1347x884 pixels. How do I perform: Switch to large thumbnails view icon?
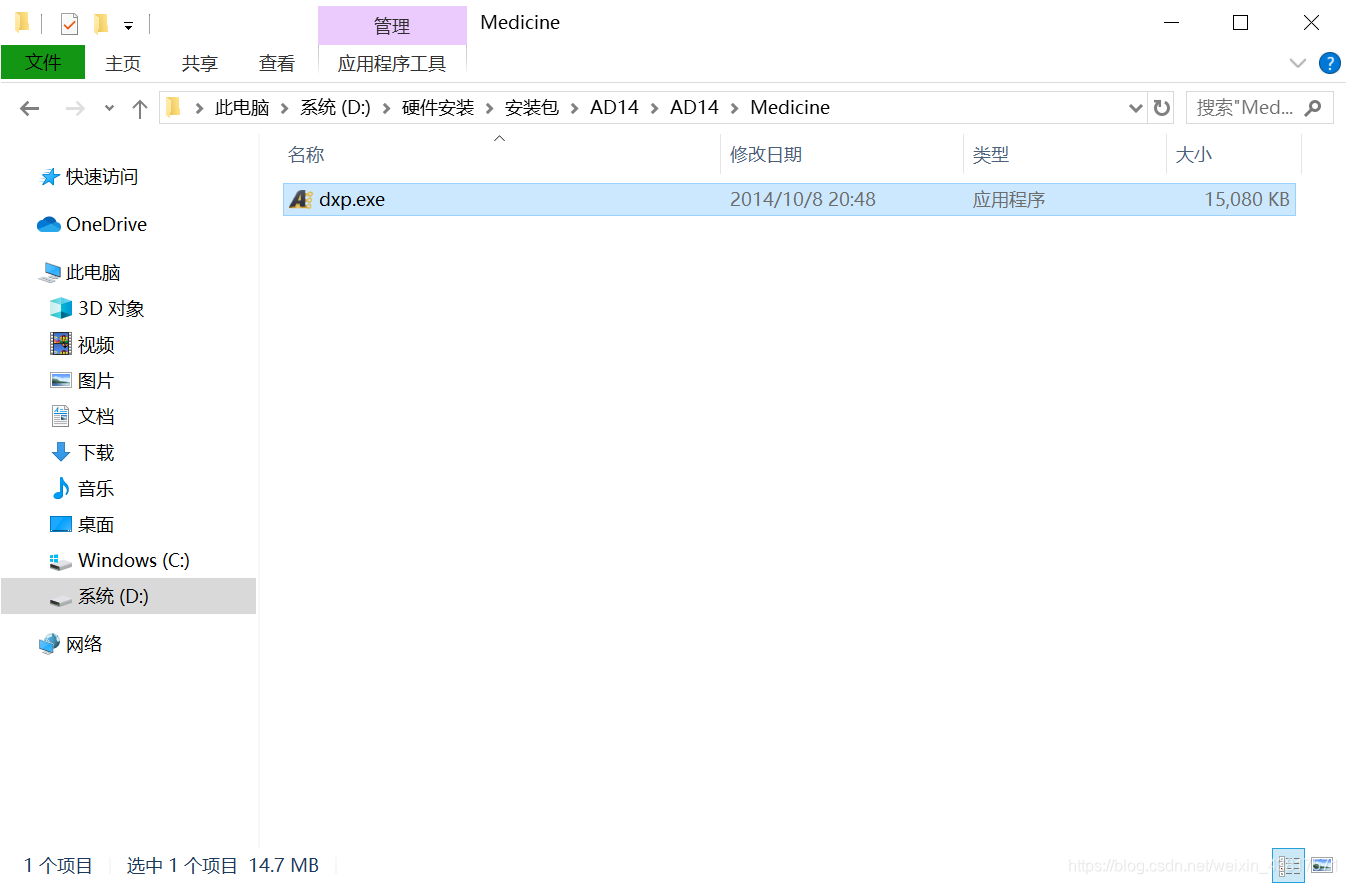pyautogui.click(x=1322, y=865)
